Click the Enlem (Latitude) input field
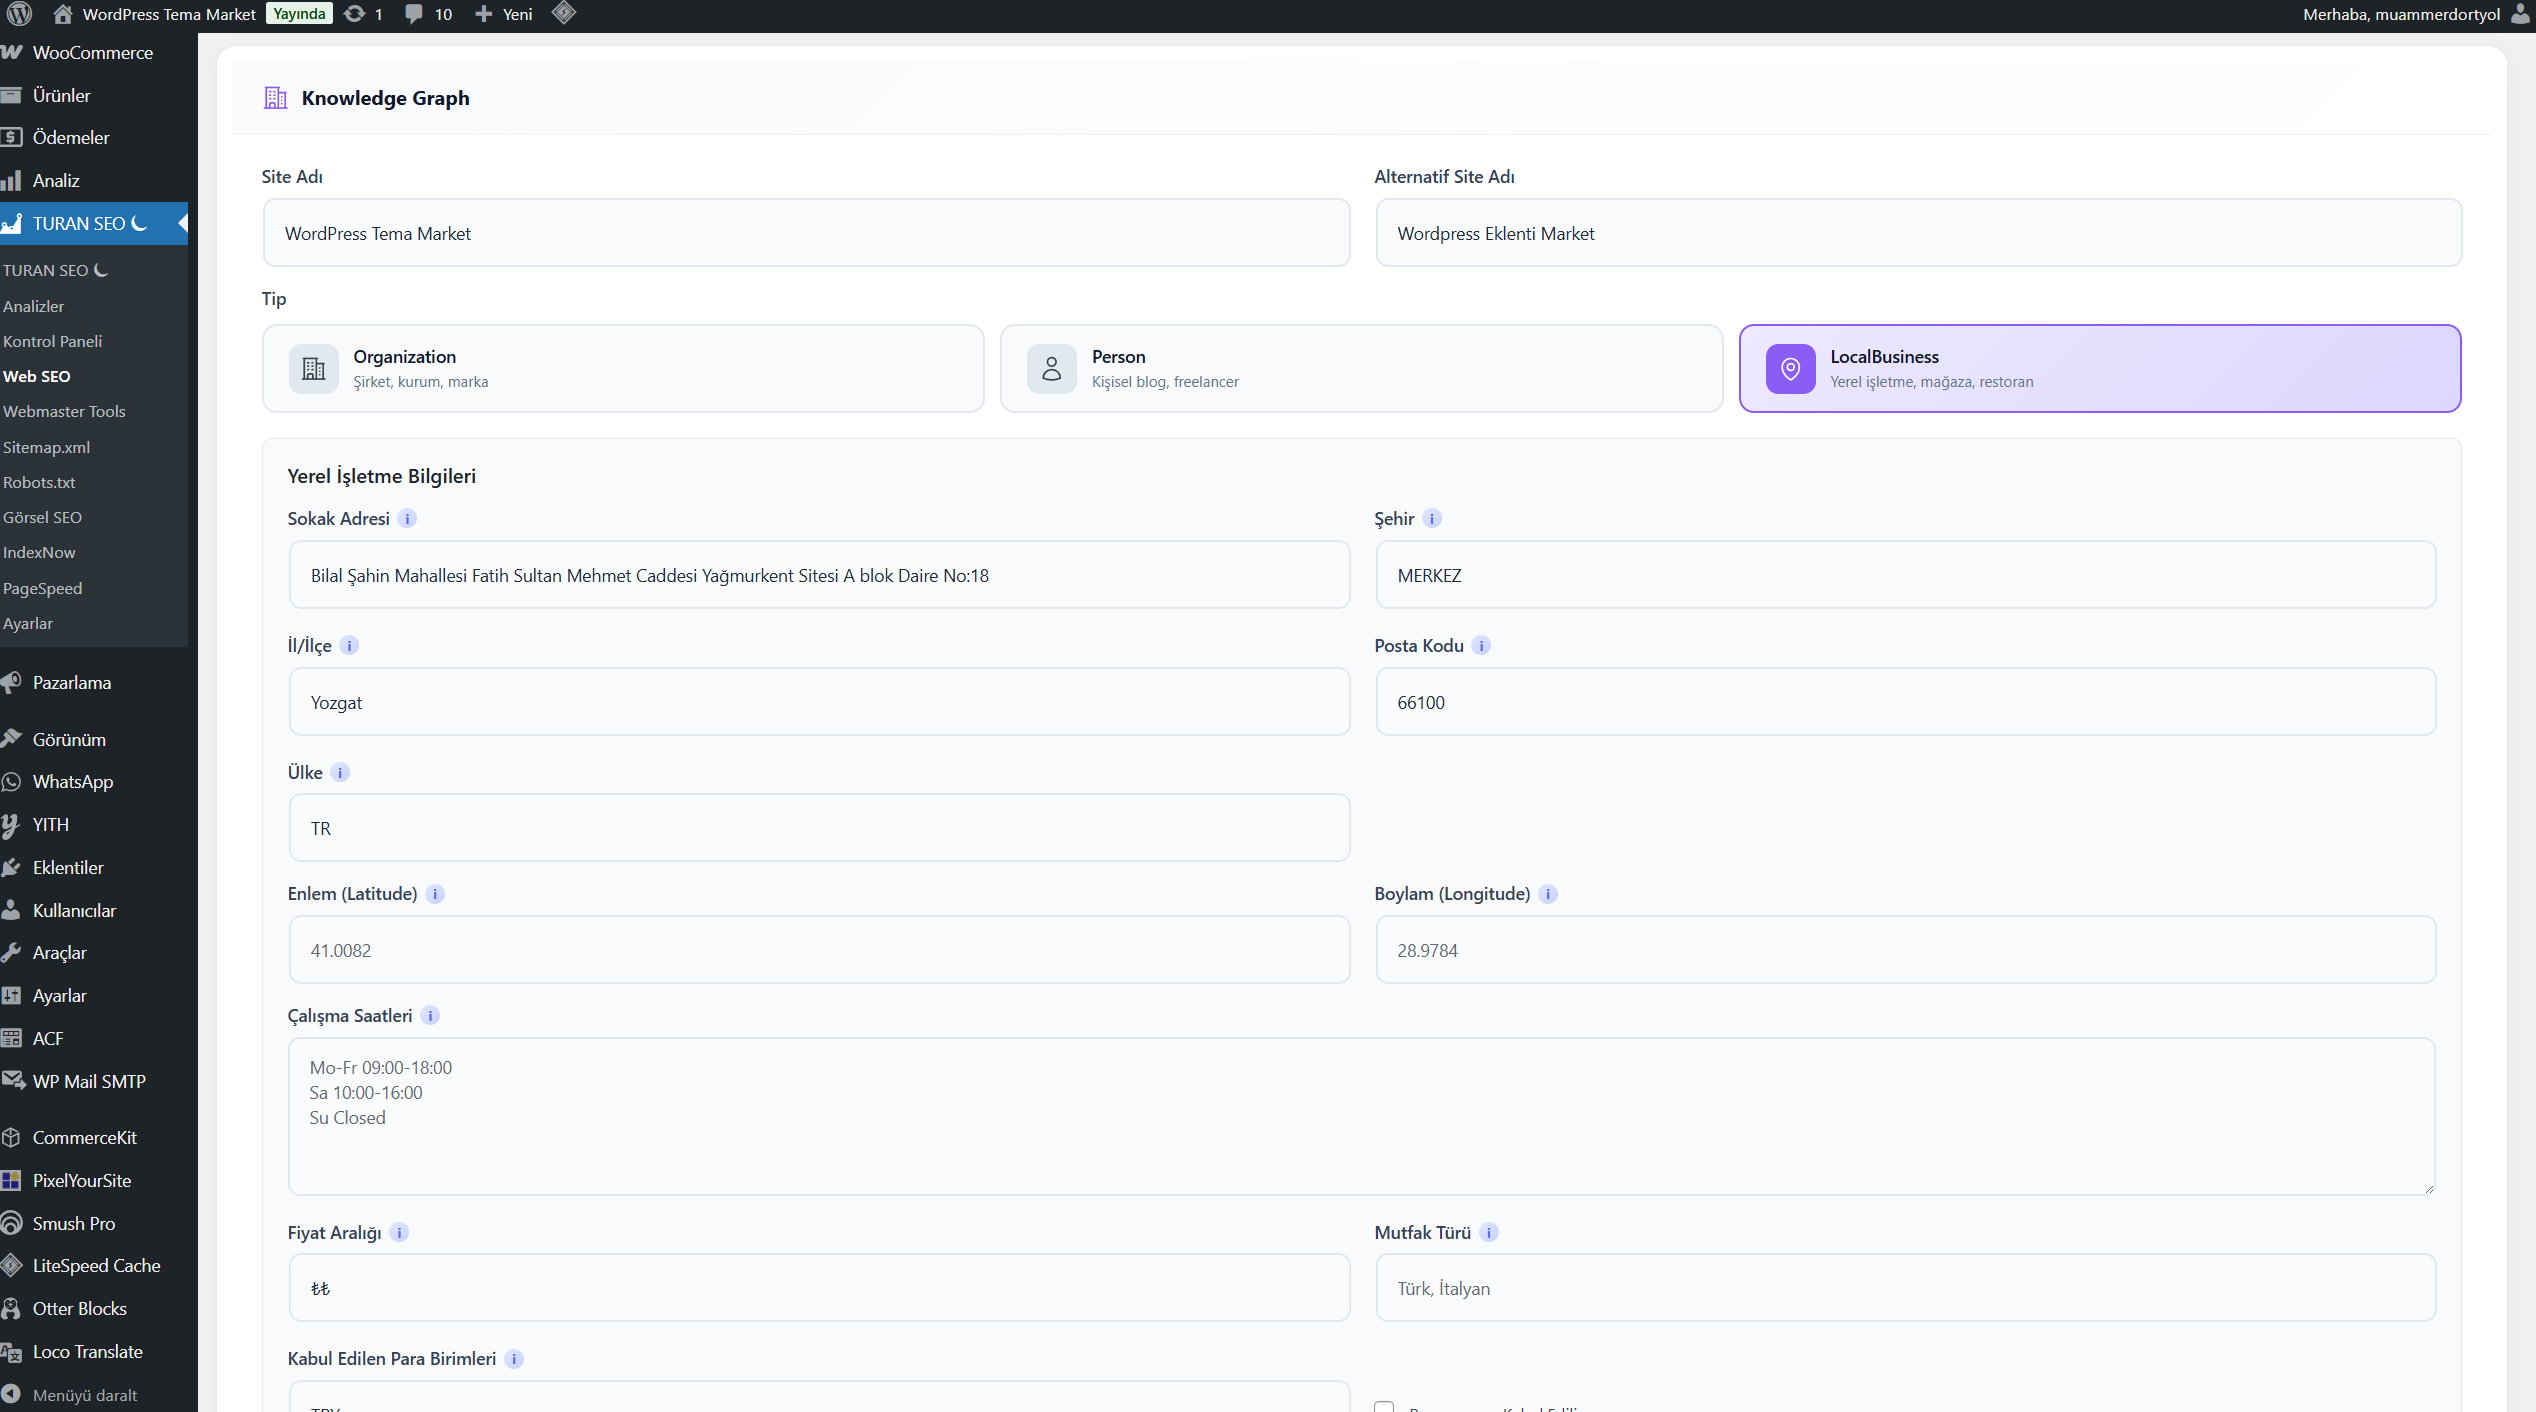This screenshot has height=1412, width=2536. coord(819,949)
